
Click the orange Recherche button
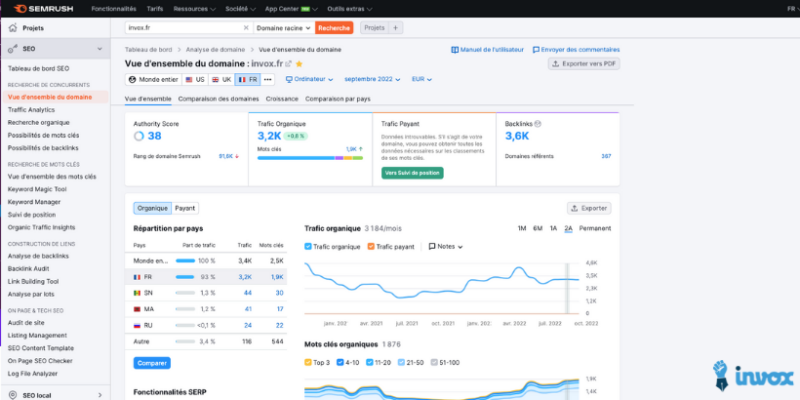pos(334,28)
